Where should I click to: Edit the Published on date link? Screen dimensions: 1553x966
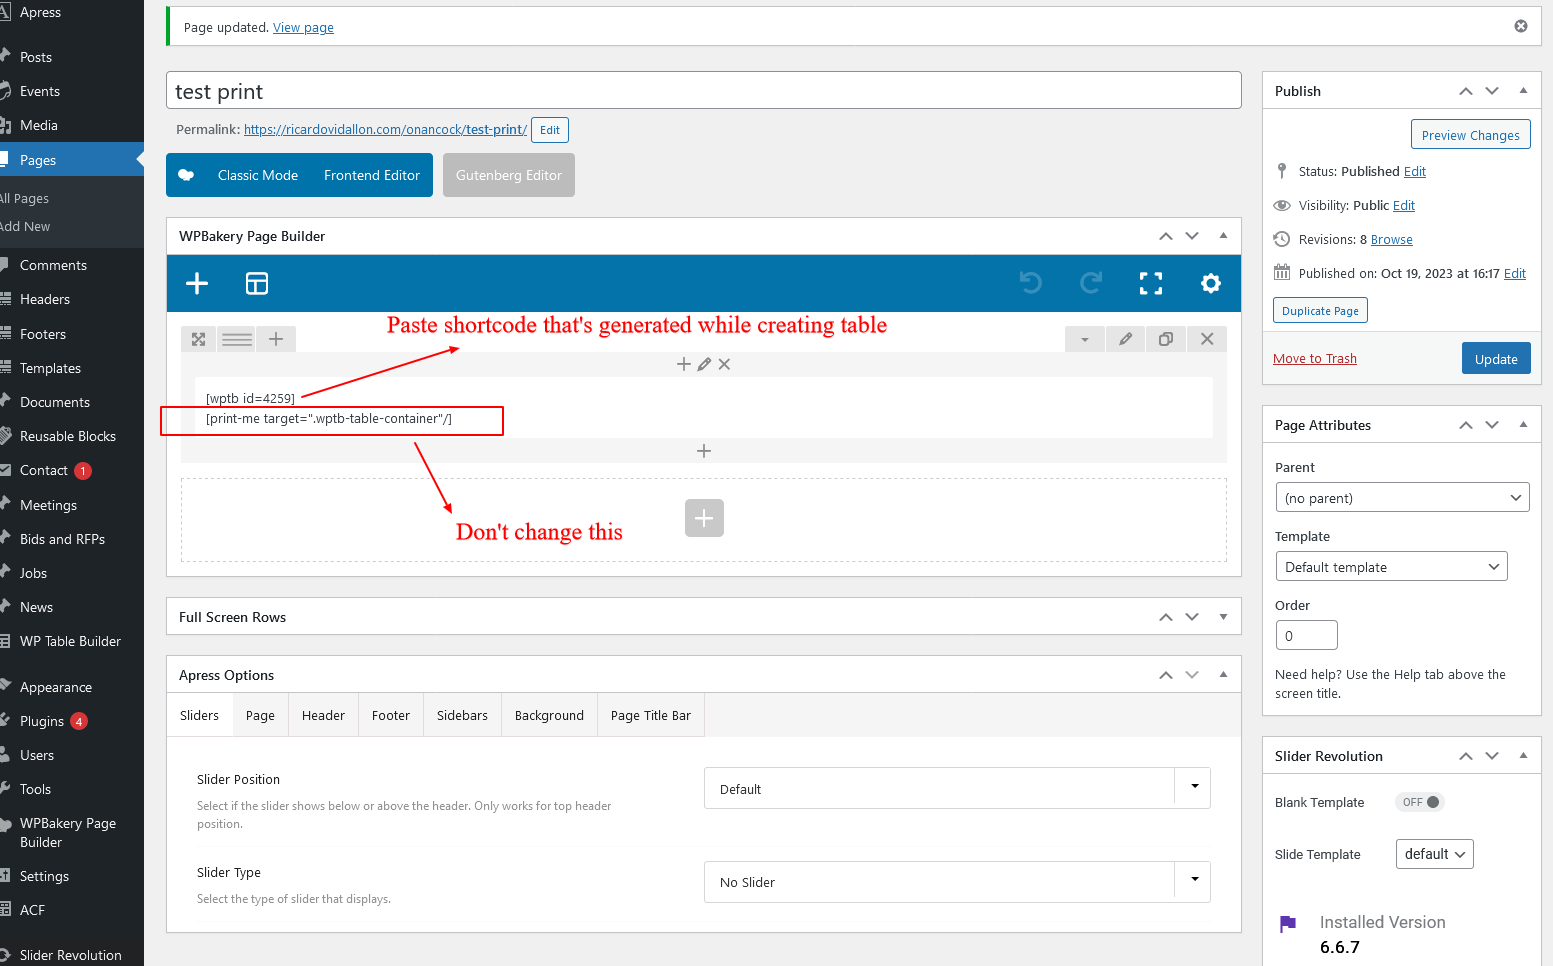(x=1515, y=274)
